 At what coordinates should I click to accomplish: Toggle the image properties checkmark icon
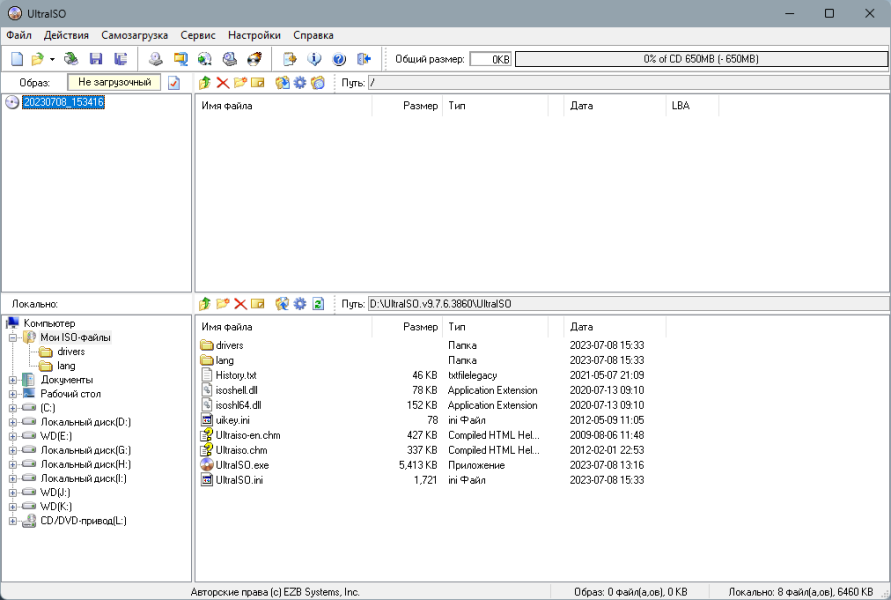point(174,83)
